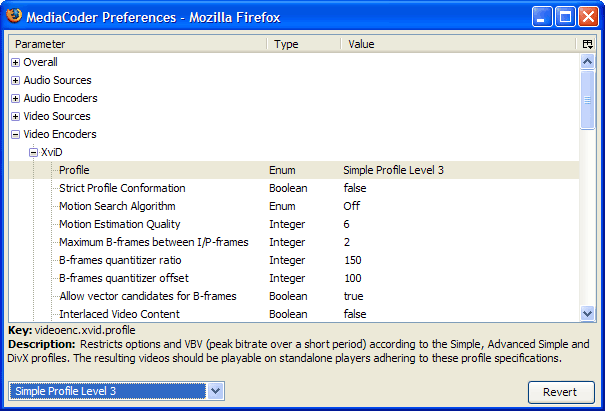Click the Video Sources label

[x=57, y=116]
